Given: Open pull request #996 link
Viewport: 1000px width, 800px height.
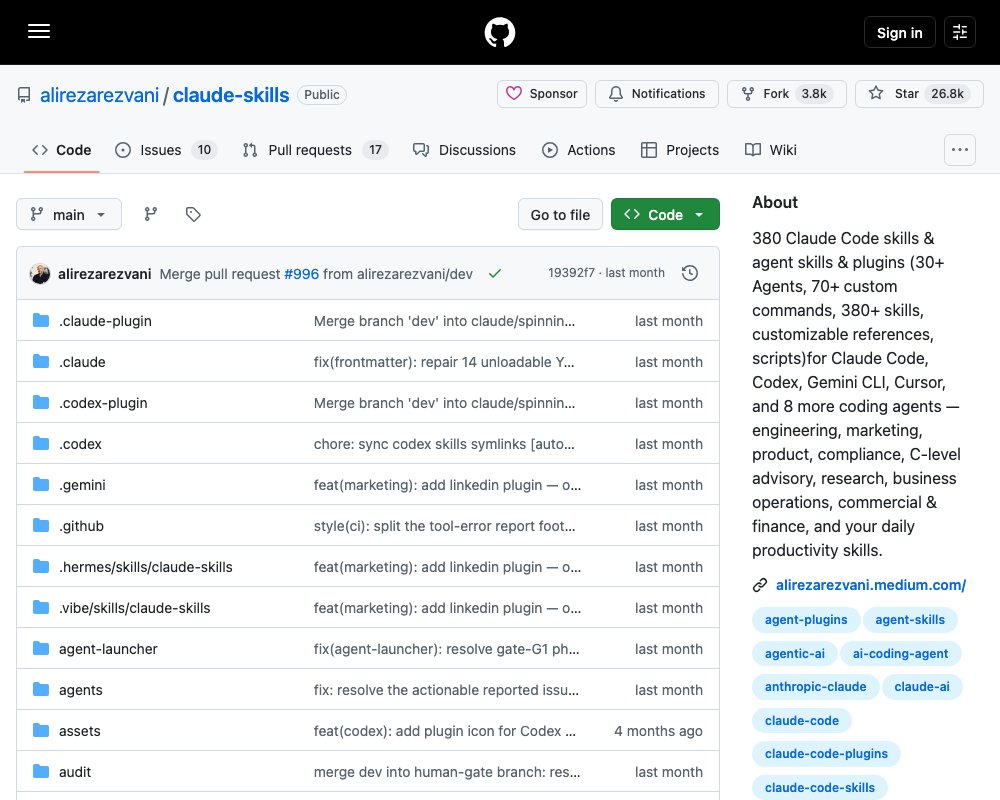Looking at the screenshot, I should [x=302, y=274].
